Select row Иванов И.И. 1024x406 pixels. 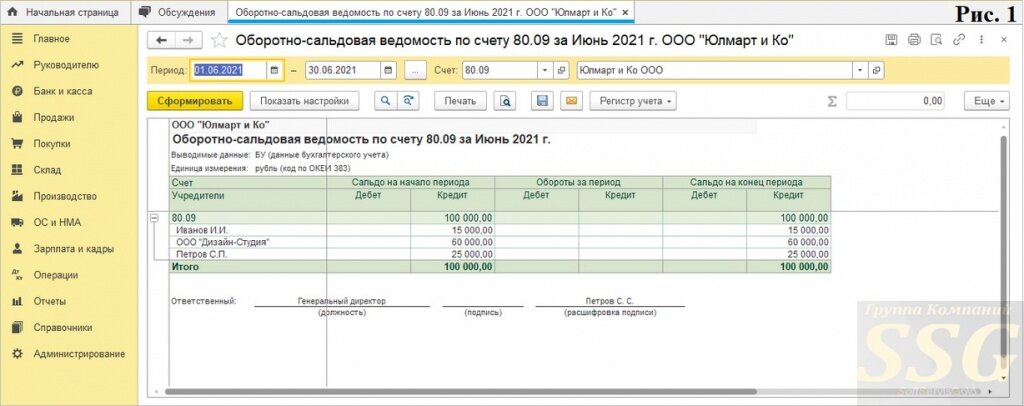(x=500, y=230)
